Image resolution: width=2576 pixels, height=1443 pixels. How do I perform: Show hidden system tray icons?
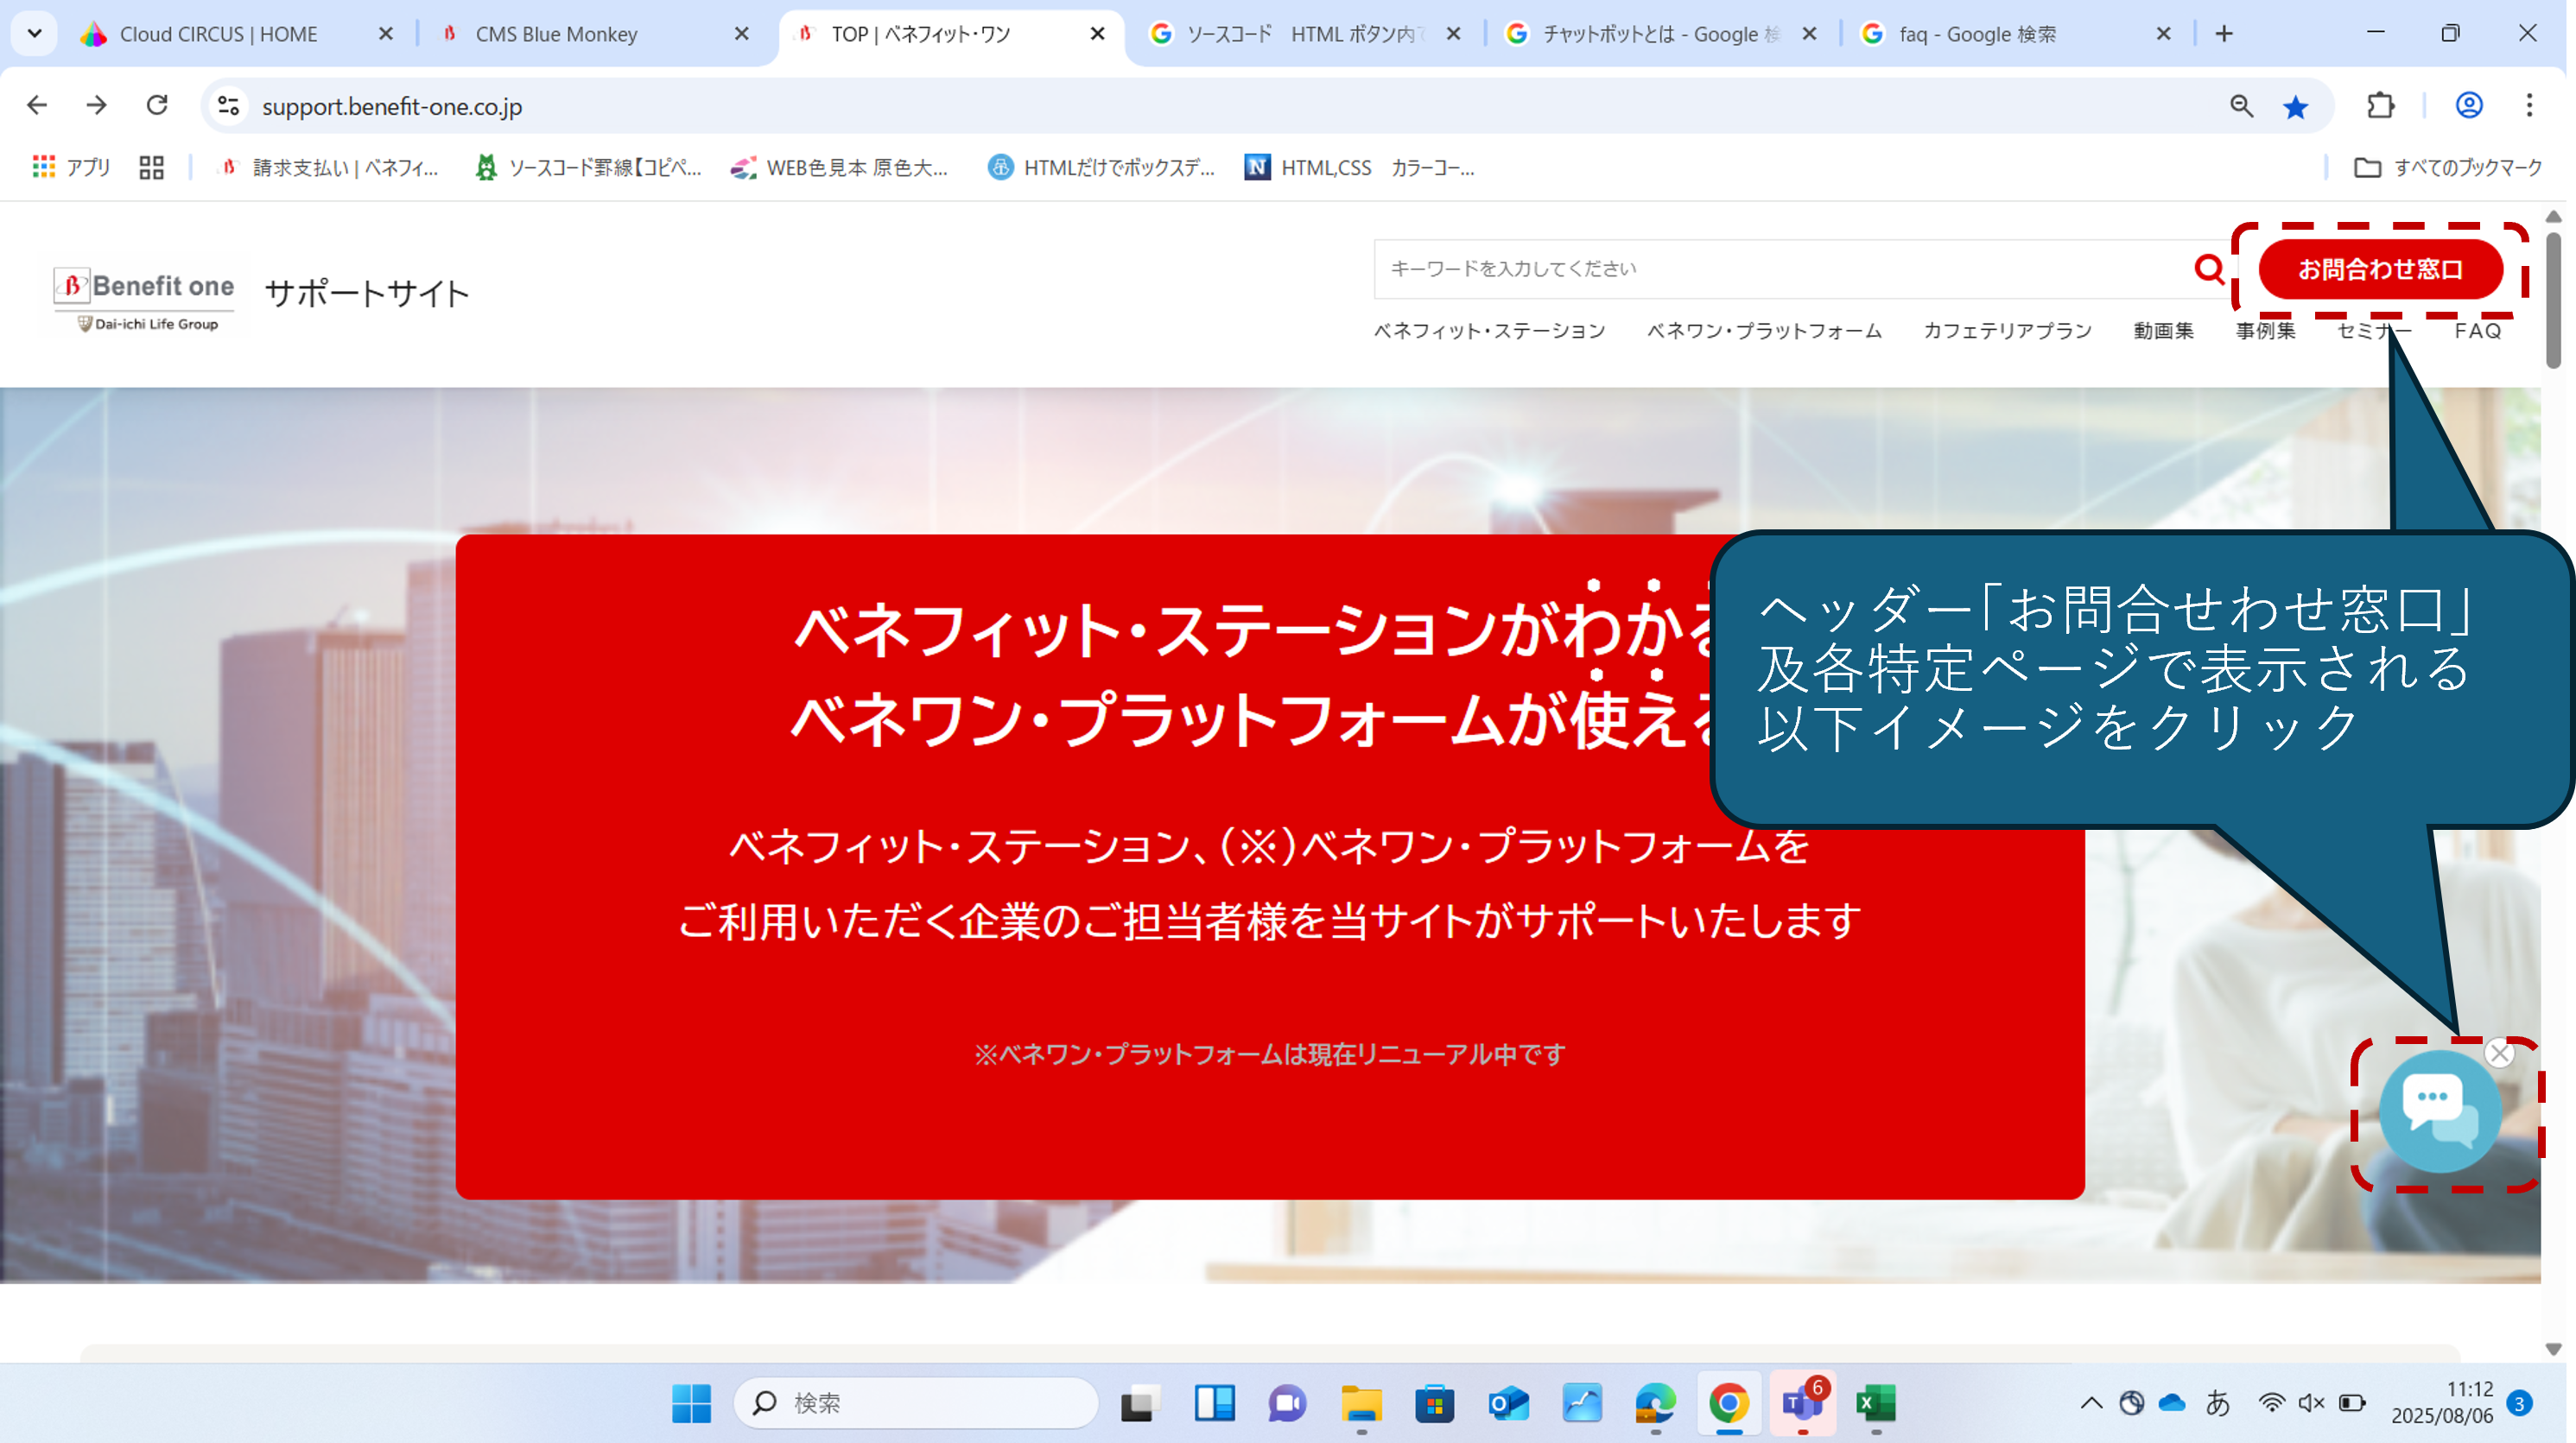pos(2091,1403)
